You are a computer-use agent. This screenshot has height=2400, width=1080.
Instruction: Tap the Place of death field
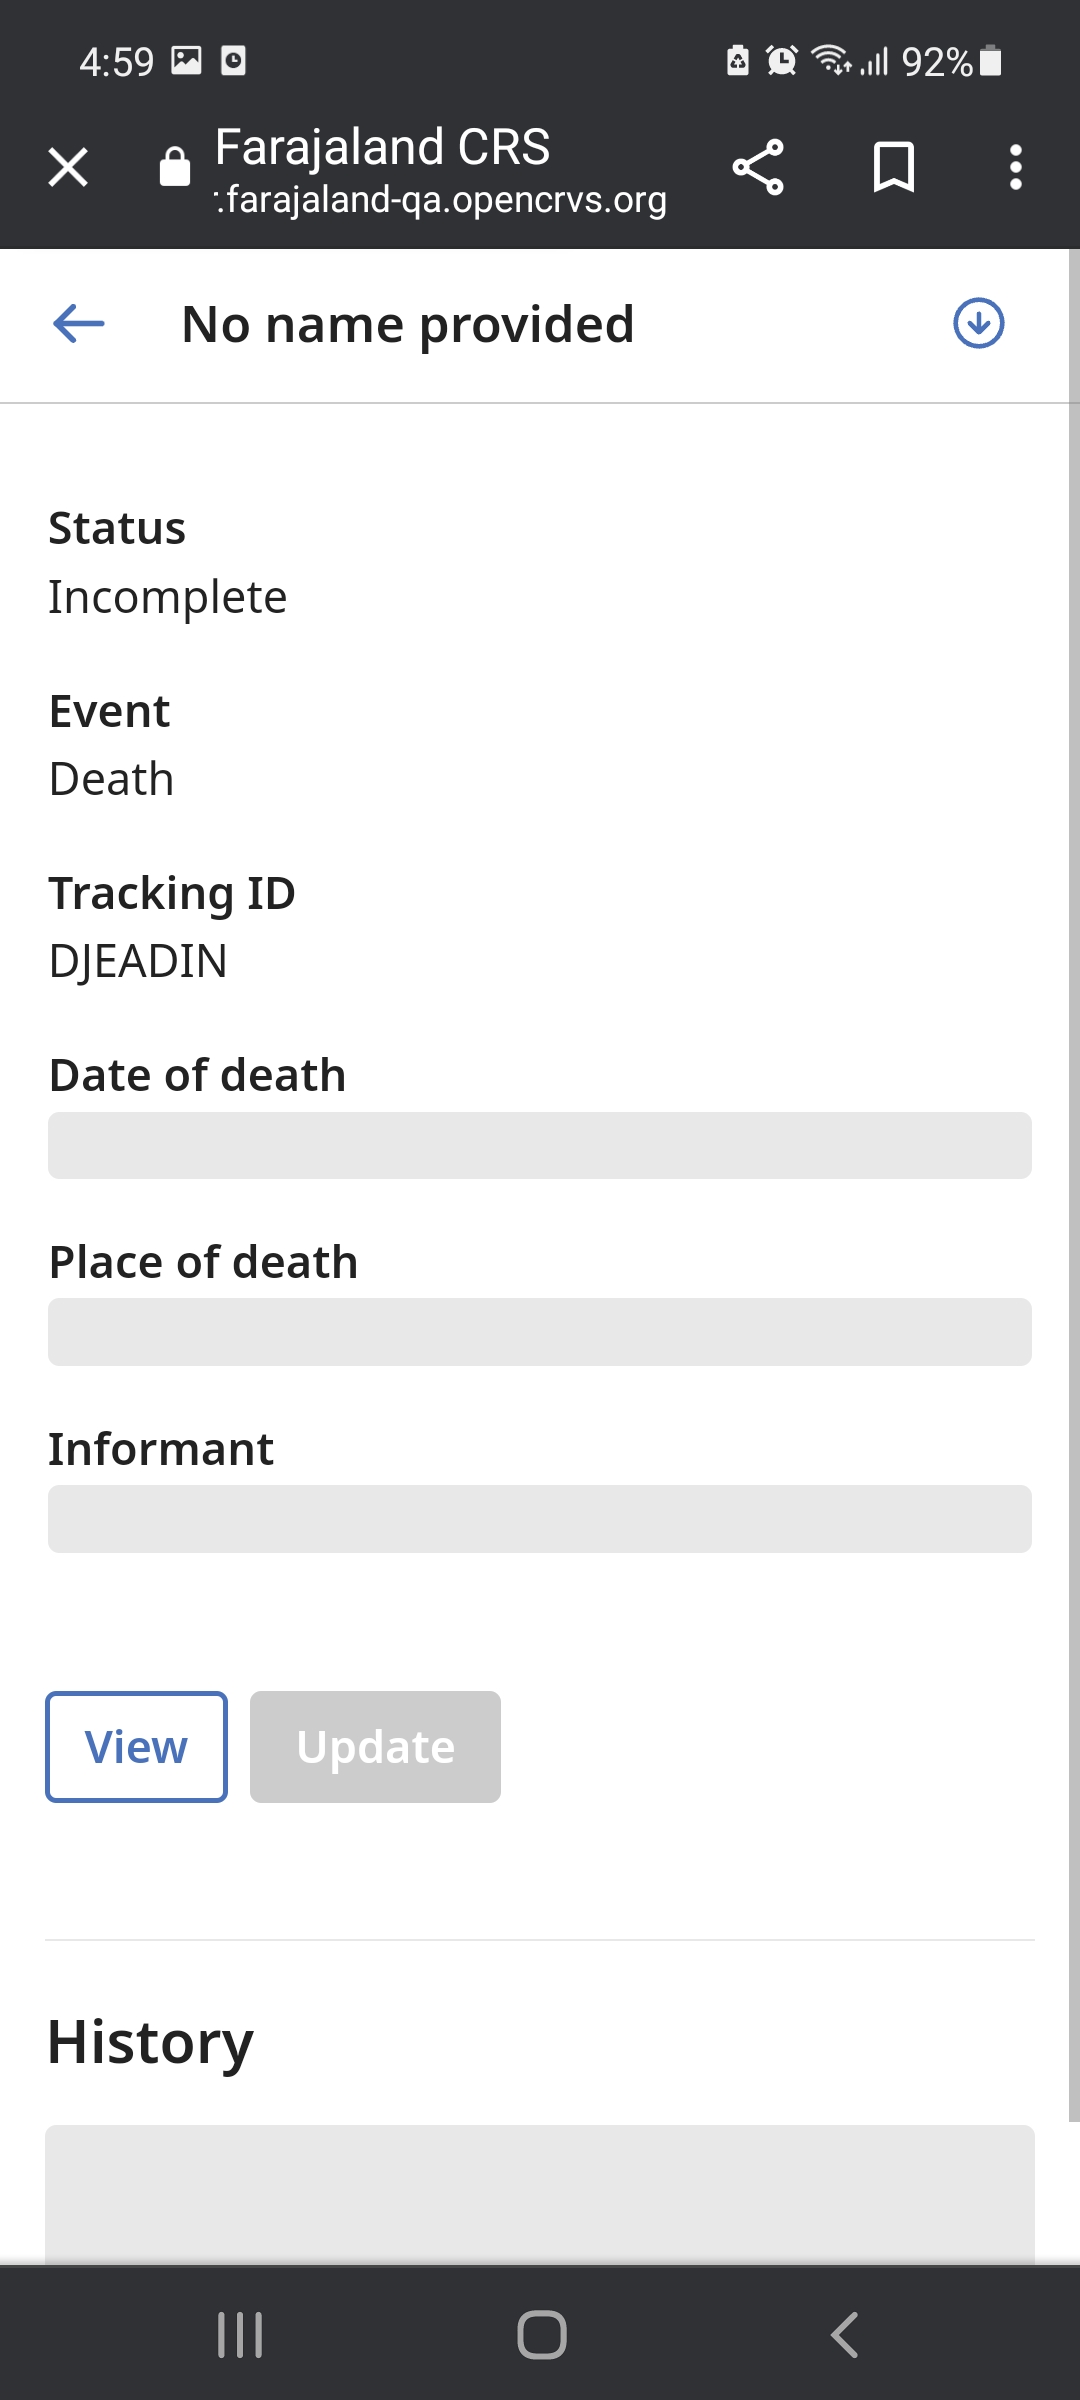tap(540, 1332)
